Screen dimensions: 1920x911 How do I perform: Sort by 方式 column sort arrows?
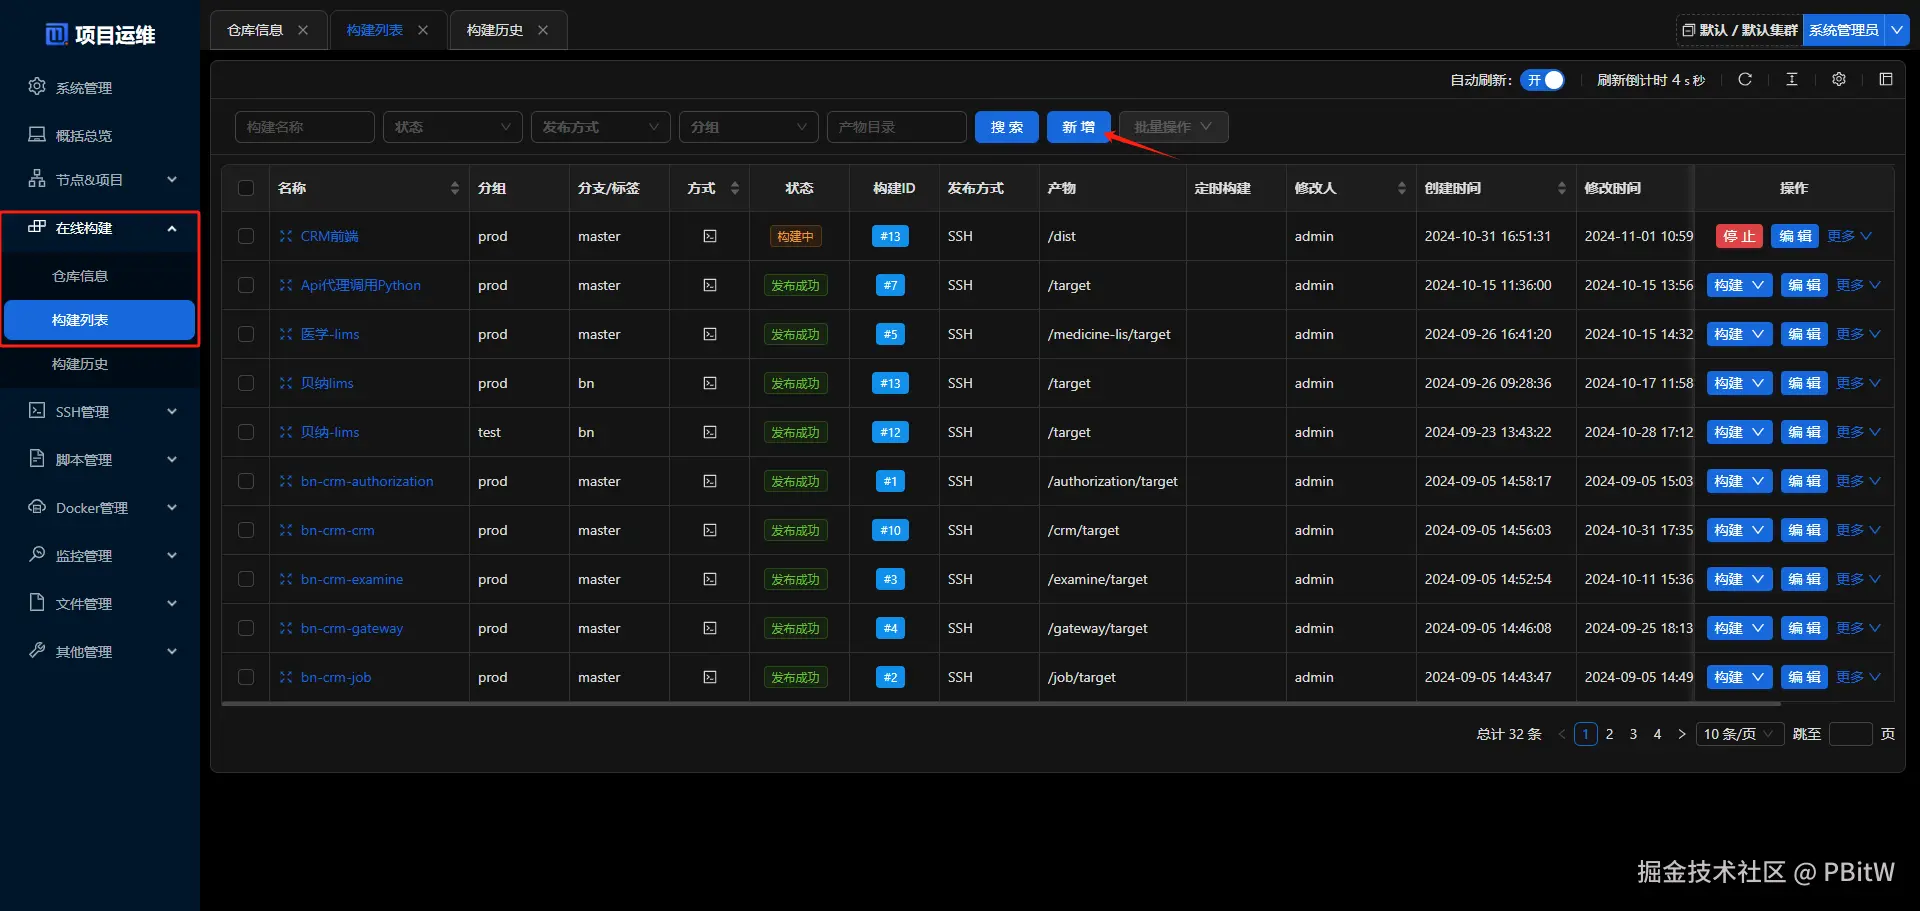point(735,188)
